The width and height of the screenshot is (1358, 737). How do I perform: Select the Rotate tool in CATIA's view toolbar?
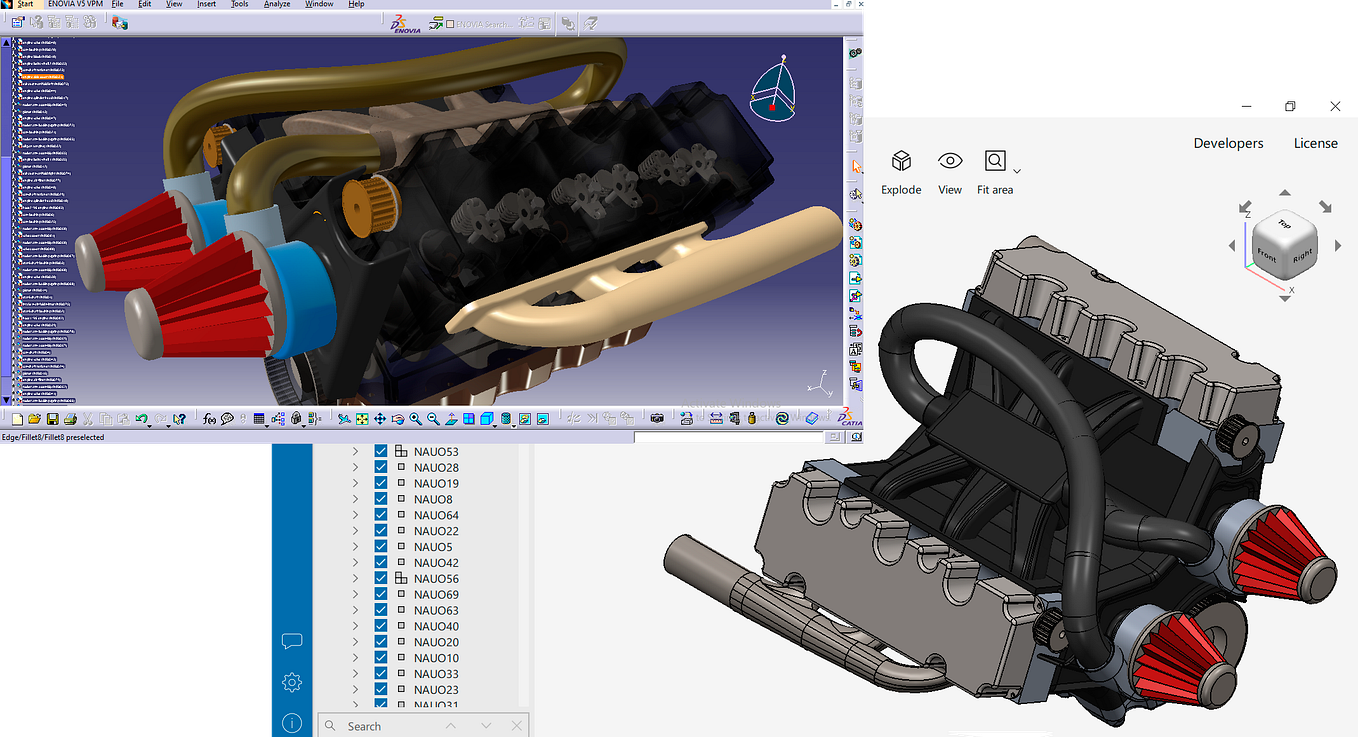click(x=400, y=419)
